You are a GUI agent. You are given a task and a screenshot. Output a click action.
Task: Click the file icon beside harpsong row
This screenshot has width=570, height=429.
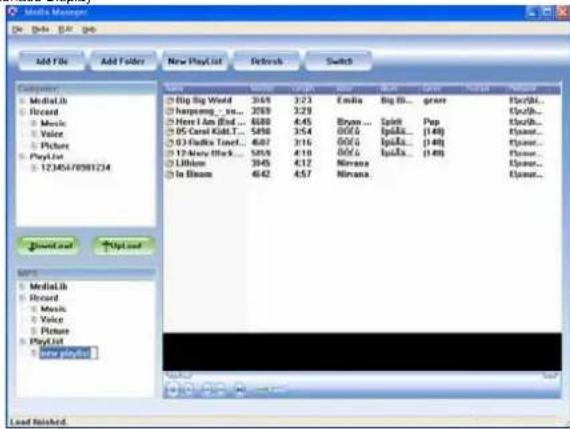170,111
